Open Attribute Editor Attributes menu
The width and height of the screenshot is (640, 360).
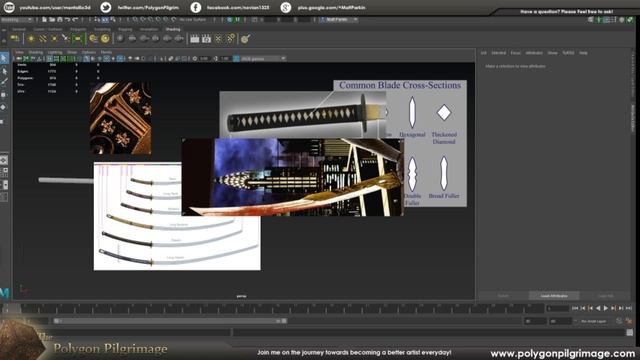coord(534,53)
